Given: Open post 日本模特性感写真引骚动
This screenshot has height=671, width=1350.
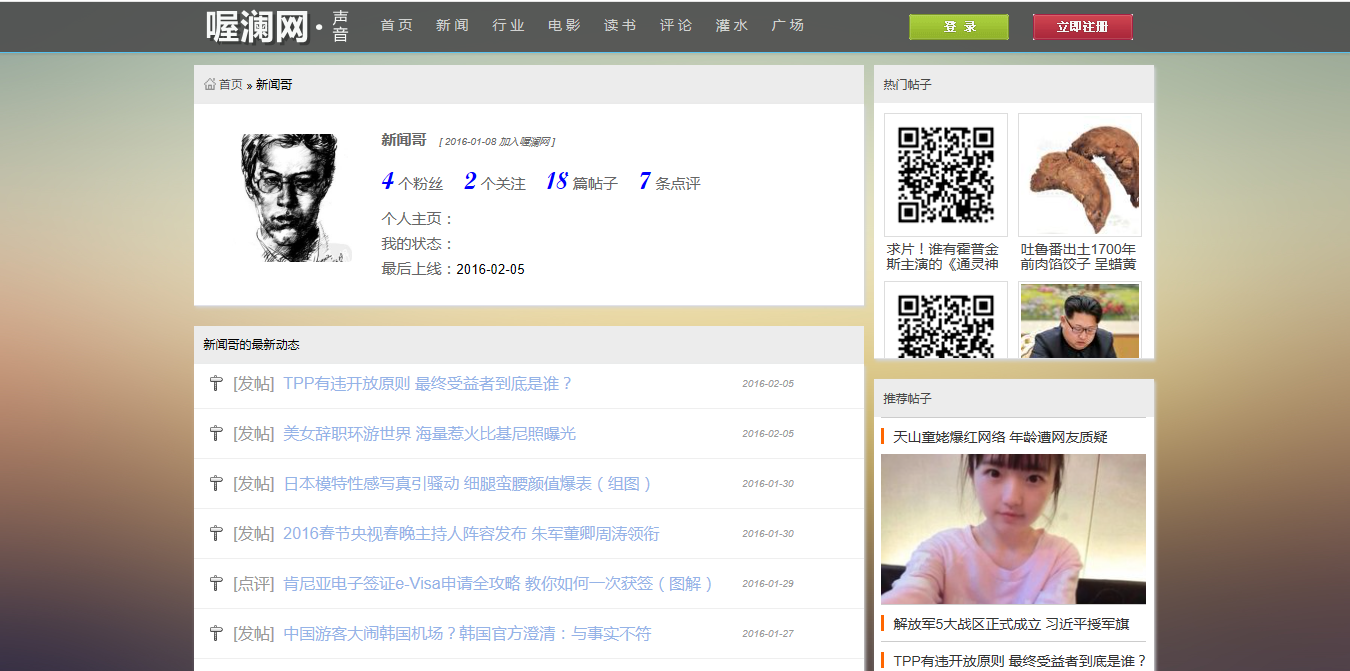Looking at the screenshot, I should 468,484.
